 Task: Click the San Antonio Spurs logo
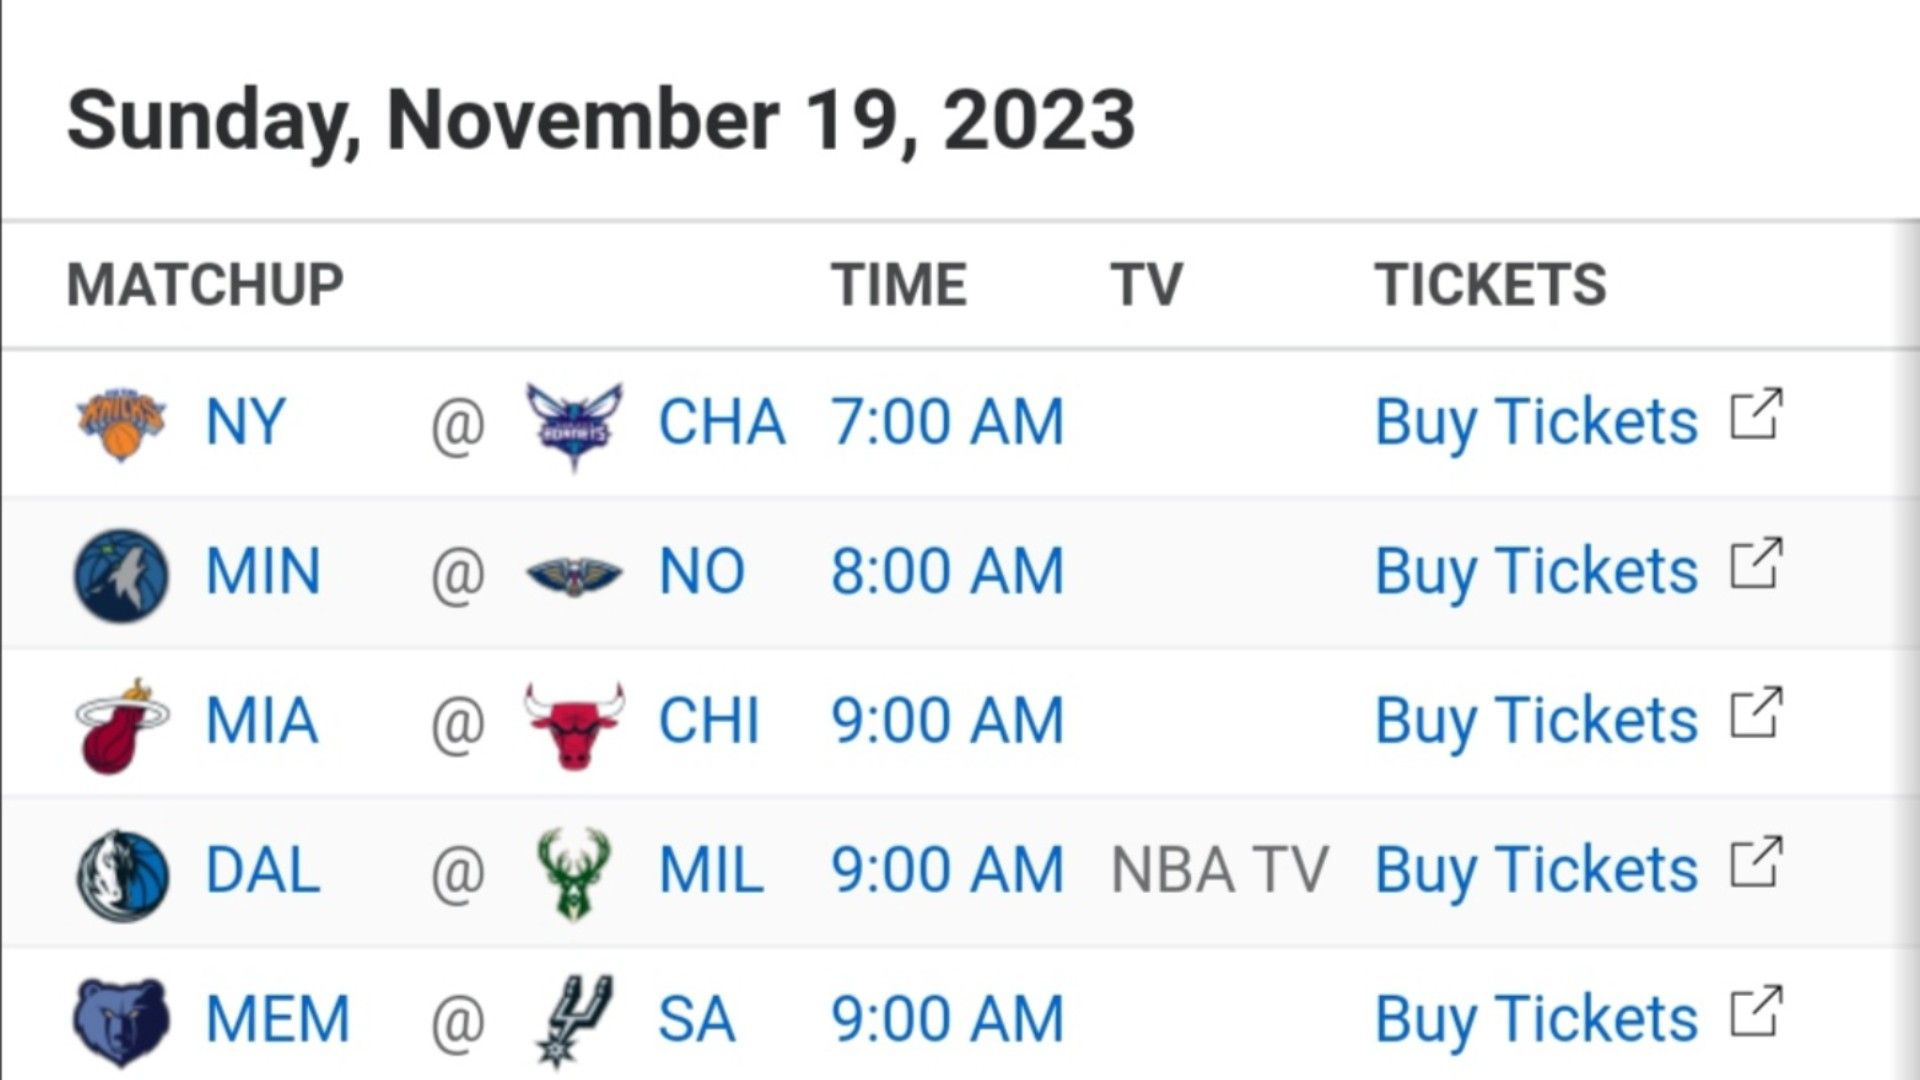574,1022
